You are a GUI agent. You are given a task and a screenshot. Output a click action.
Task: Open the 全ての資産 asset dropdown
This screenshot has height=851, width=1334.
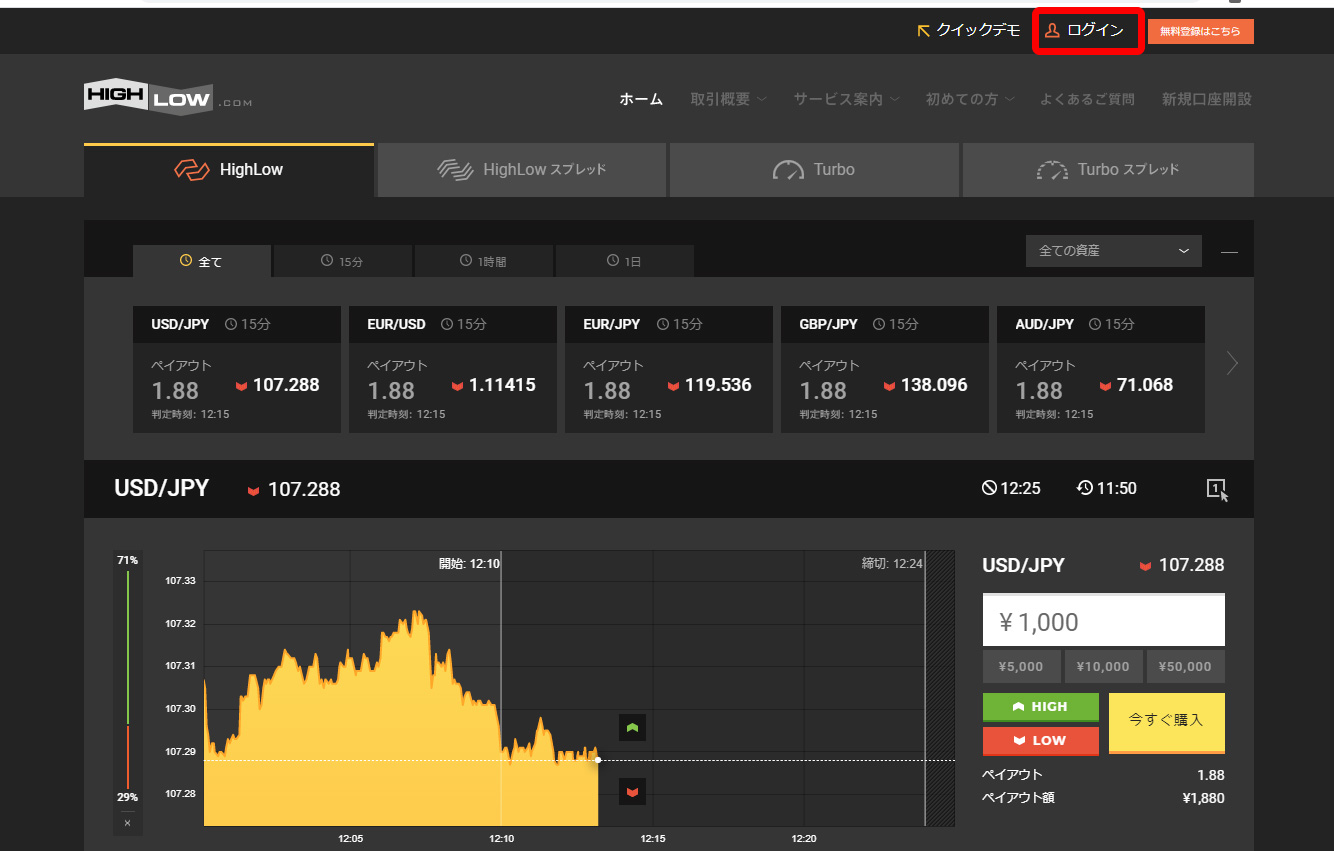tap(1113, 251)
